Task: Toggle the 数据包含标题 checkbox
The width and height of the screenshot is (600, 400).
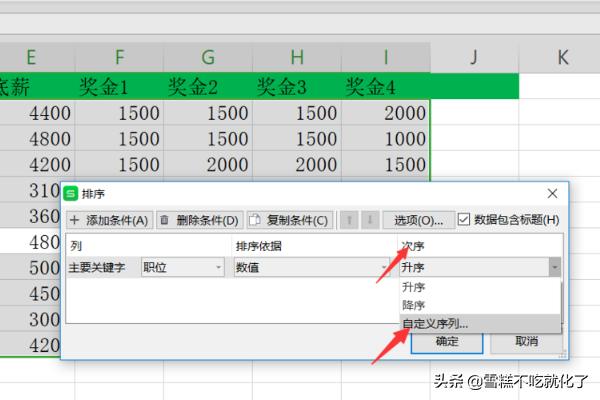Action: coord(464,219)
